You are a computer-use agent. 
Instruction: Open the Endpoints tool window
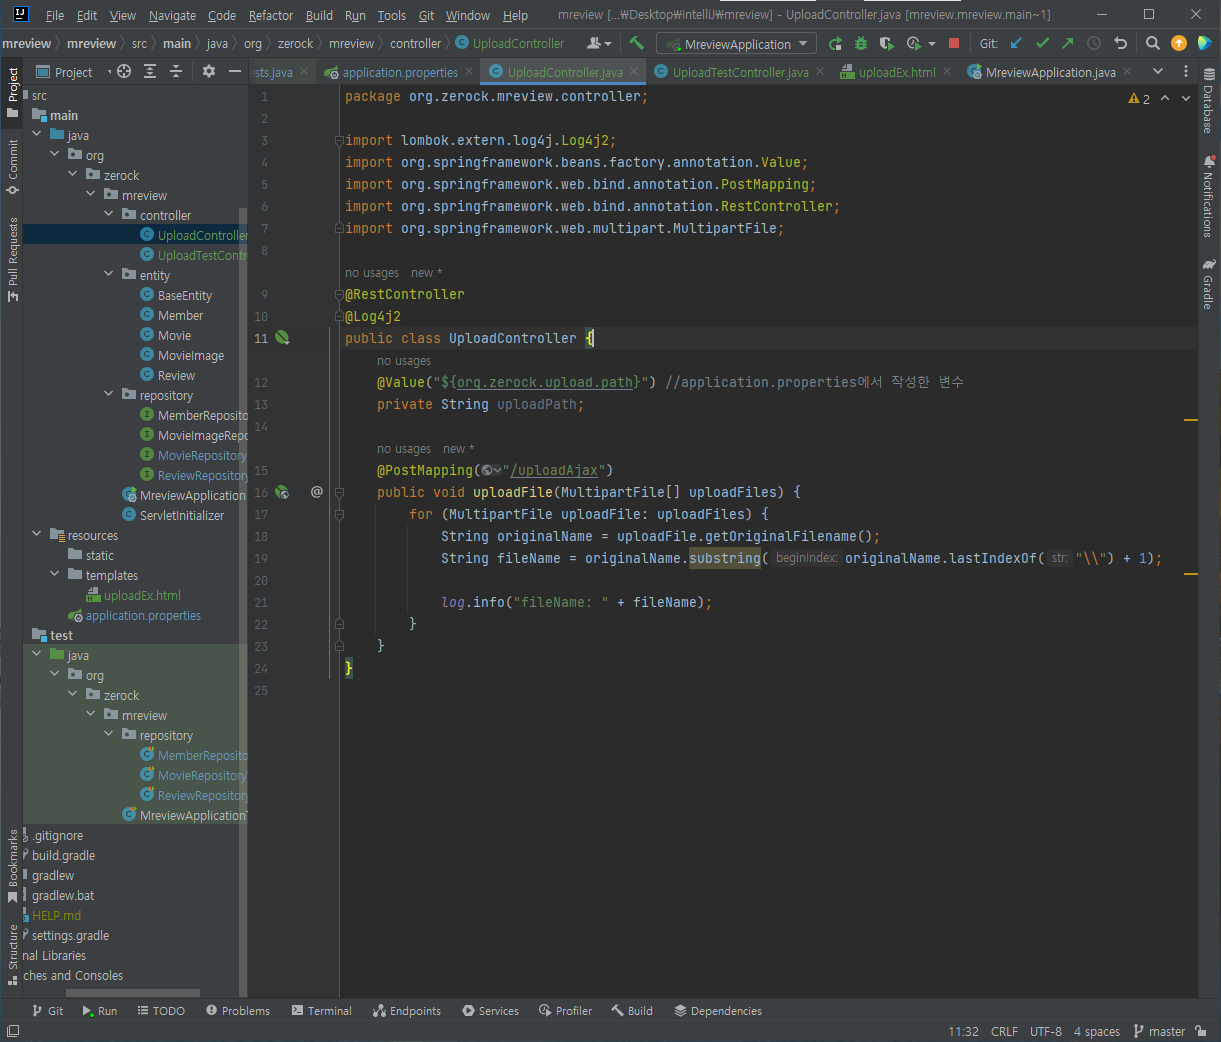point(406,1011)
